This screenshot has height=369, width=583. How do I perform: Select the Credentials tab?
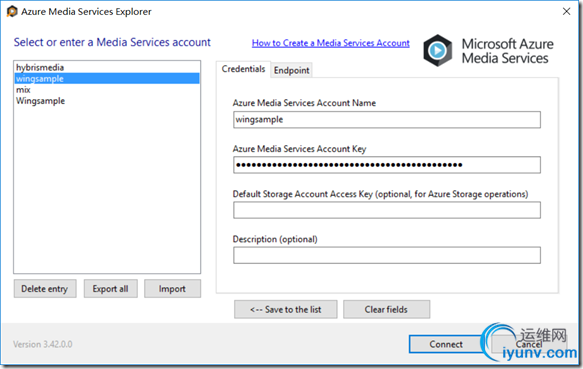243,69
